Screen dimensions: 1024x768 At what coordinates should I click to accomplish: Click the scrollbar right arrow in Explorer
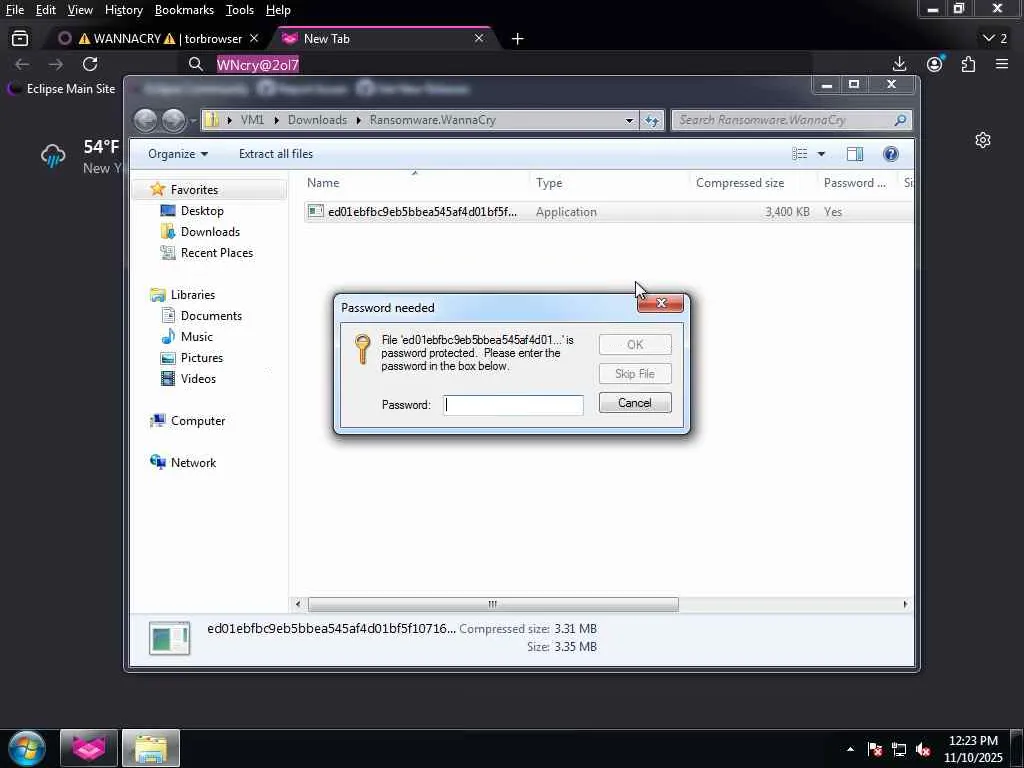click(905, 604)
